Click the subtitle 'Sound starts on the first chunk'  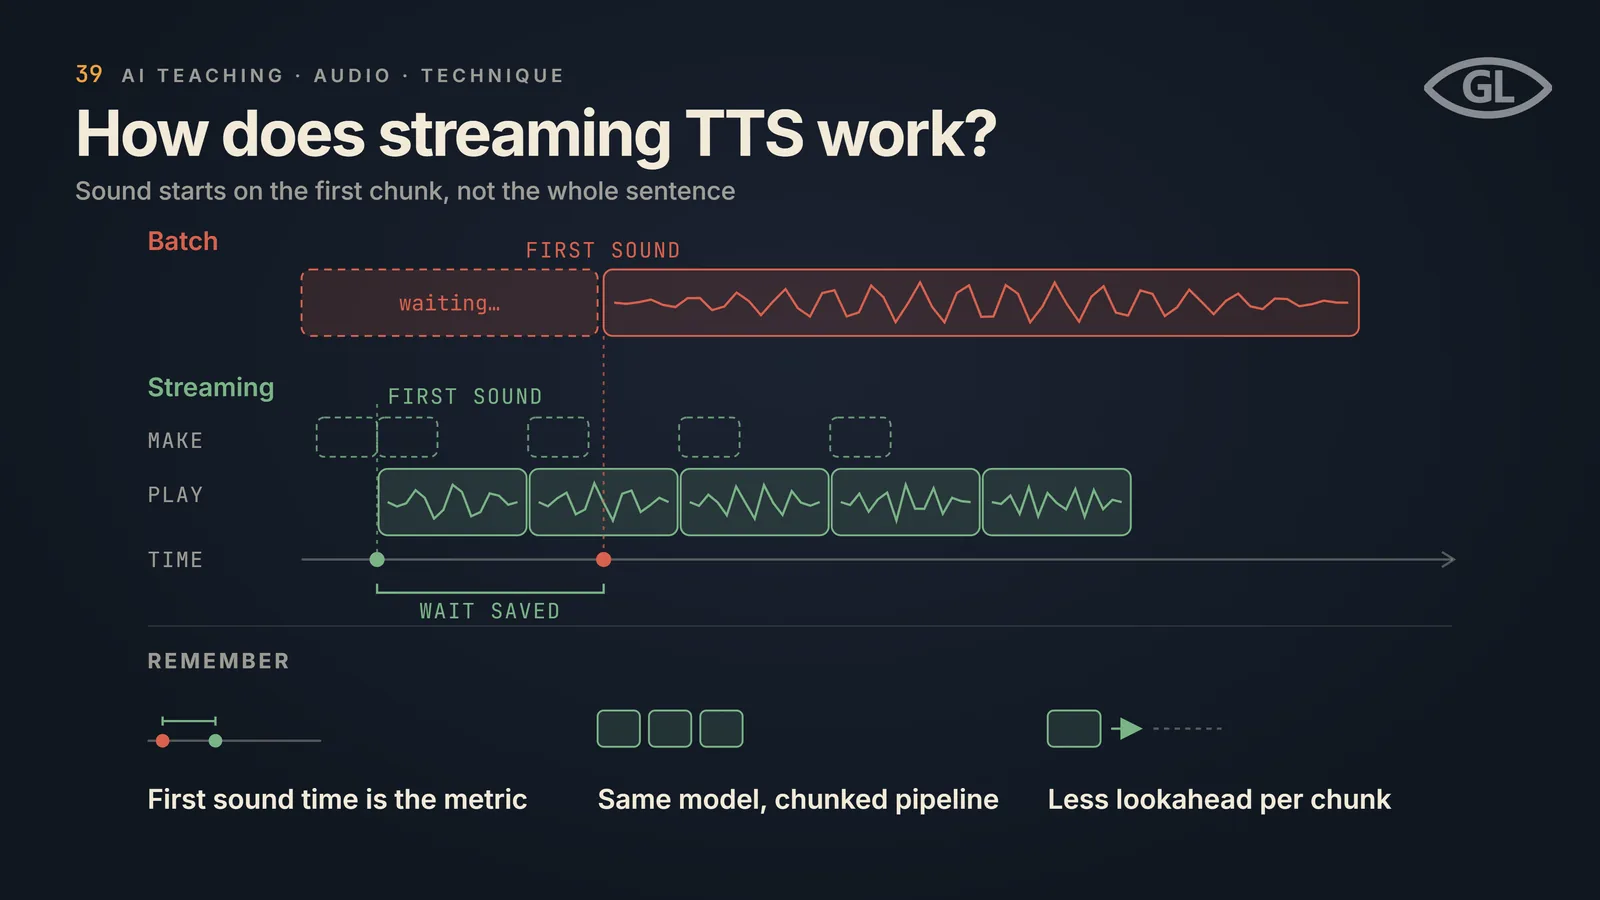point(405,191)
